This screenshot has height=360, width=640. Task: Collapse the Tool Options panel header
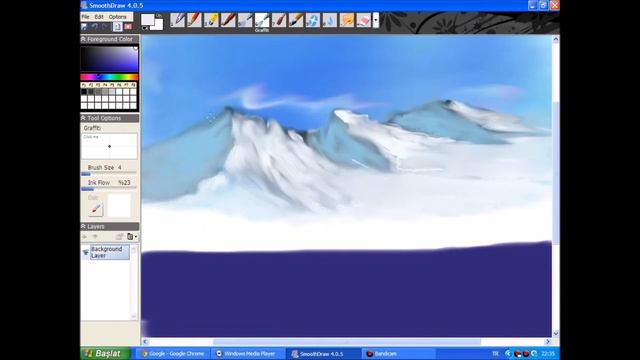[110, 118]
